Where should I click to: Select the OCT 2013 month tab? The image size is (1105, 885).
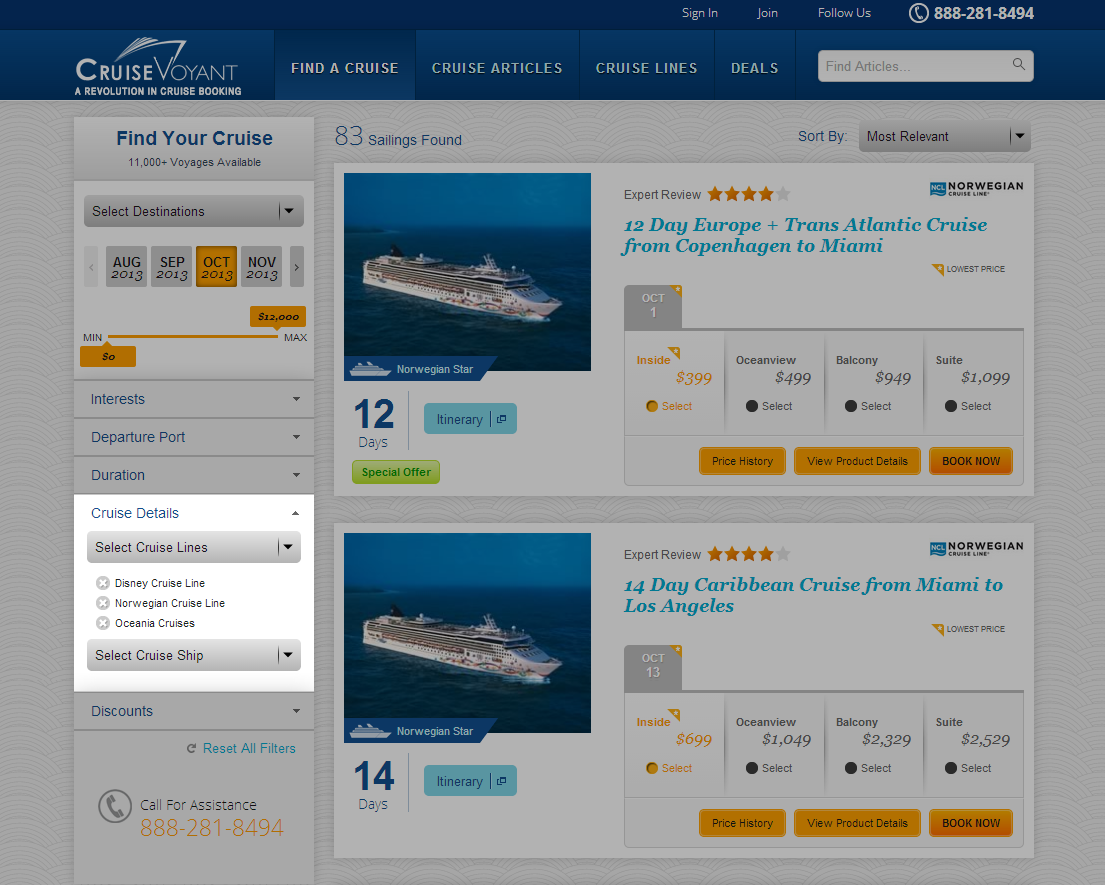(x=216, y=266)
